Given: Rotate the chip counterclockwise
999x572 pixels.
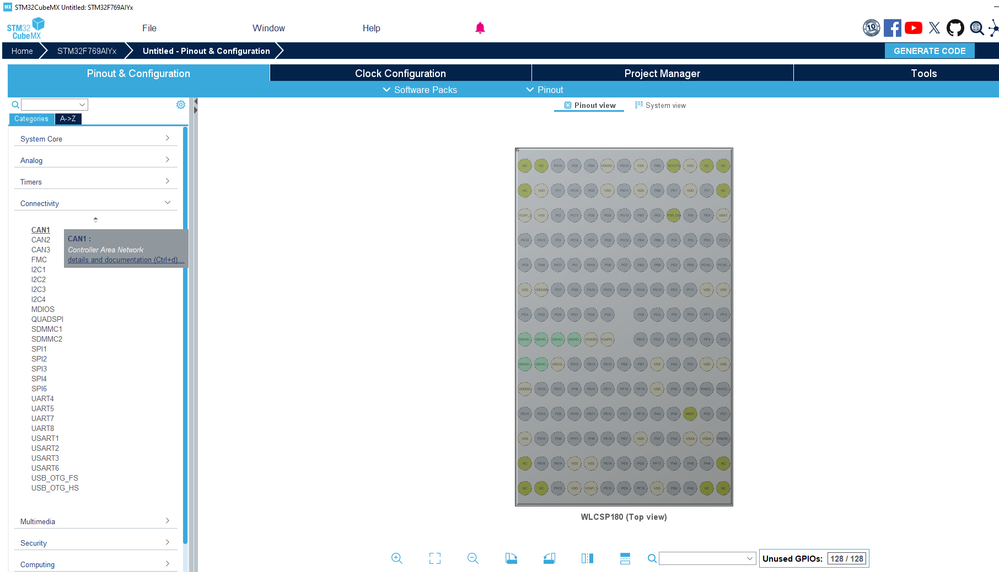Looking at the screenshot, I should pos(549,559).
